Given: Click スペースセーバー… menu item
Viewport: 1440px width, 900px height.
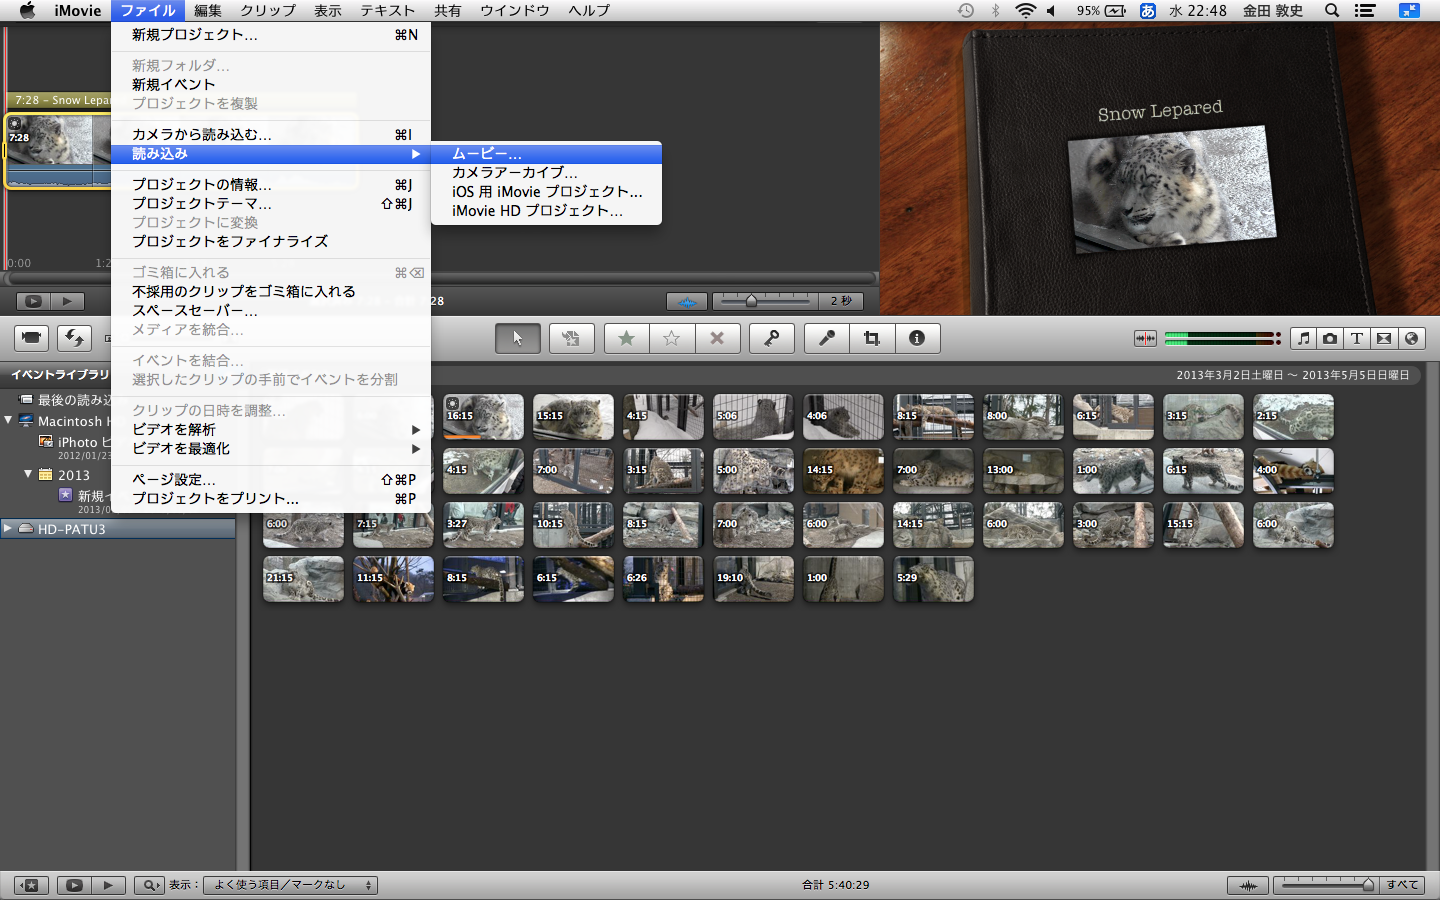Looking at the screenshot, I should click(x=271, y=310).
